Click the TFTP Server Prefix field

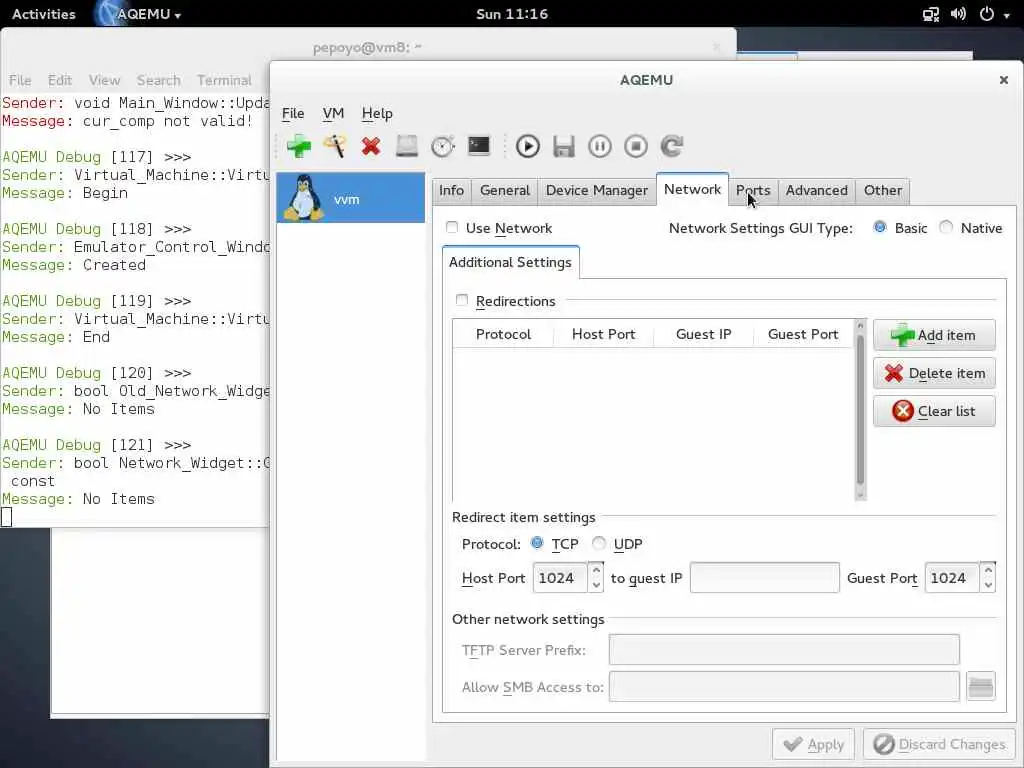(x=784, y=650)
